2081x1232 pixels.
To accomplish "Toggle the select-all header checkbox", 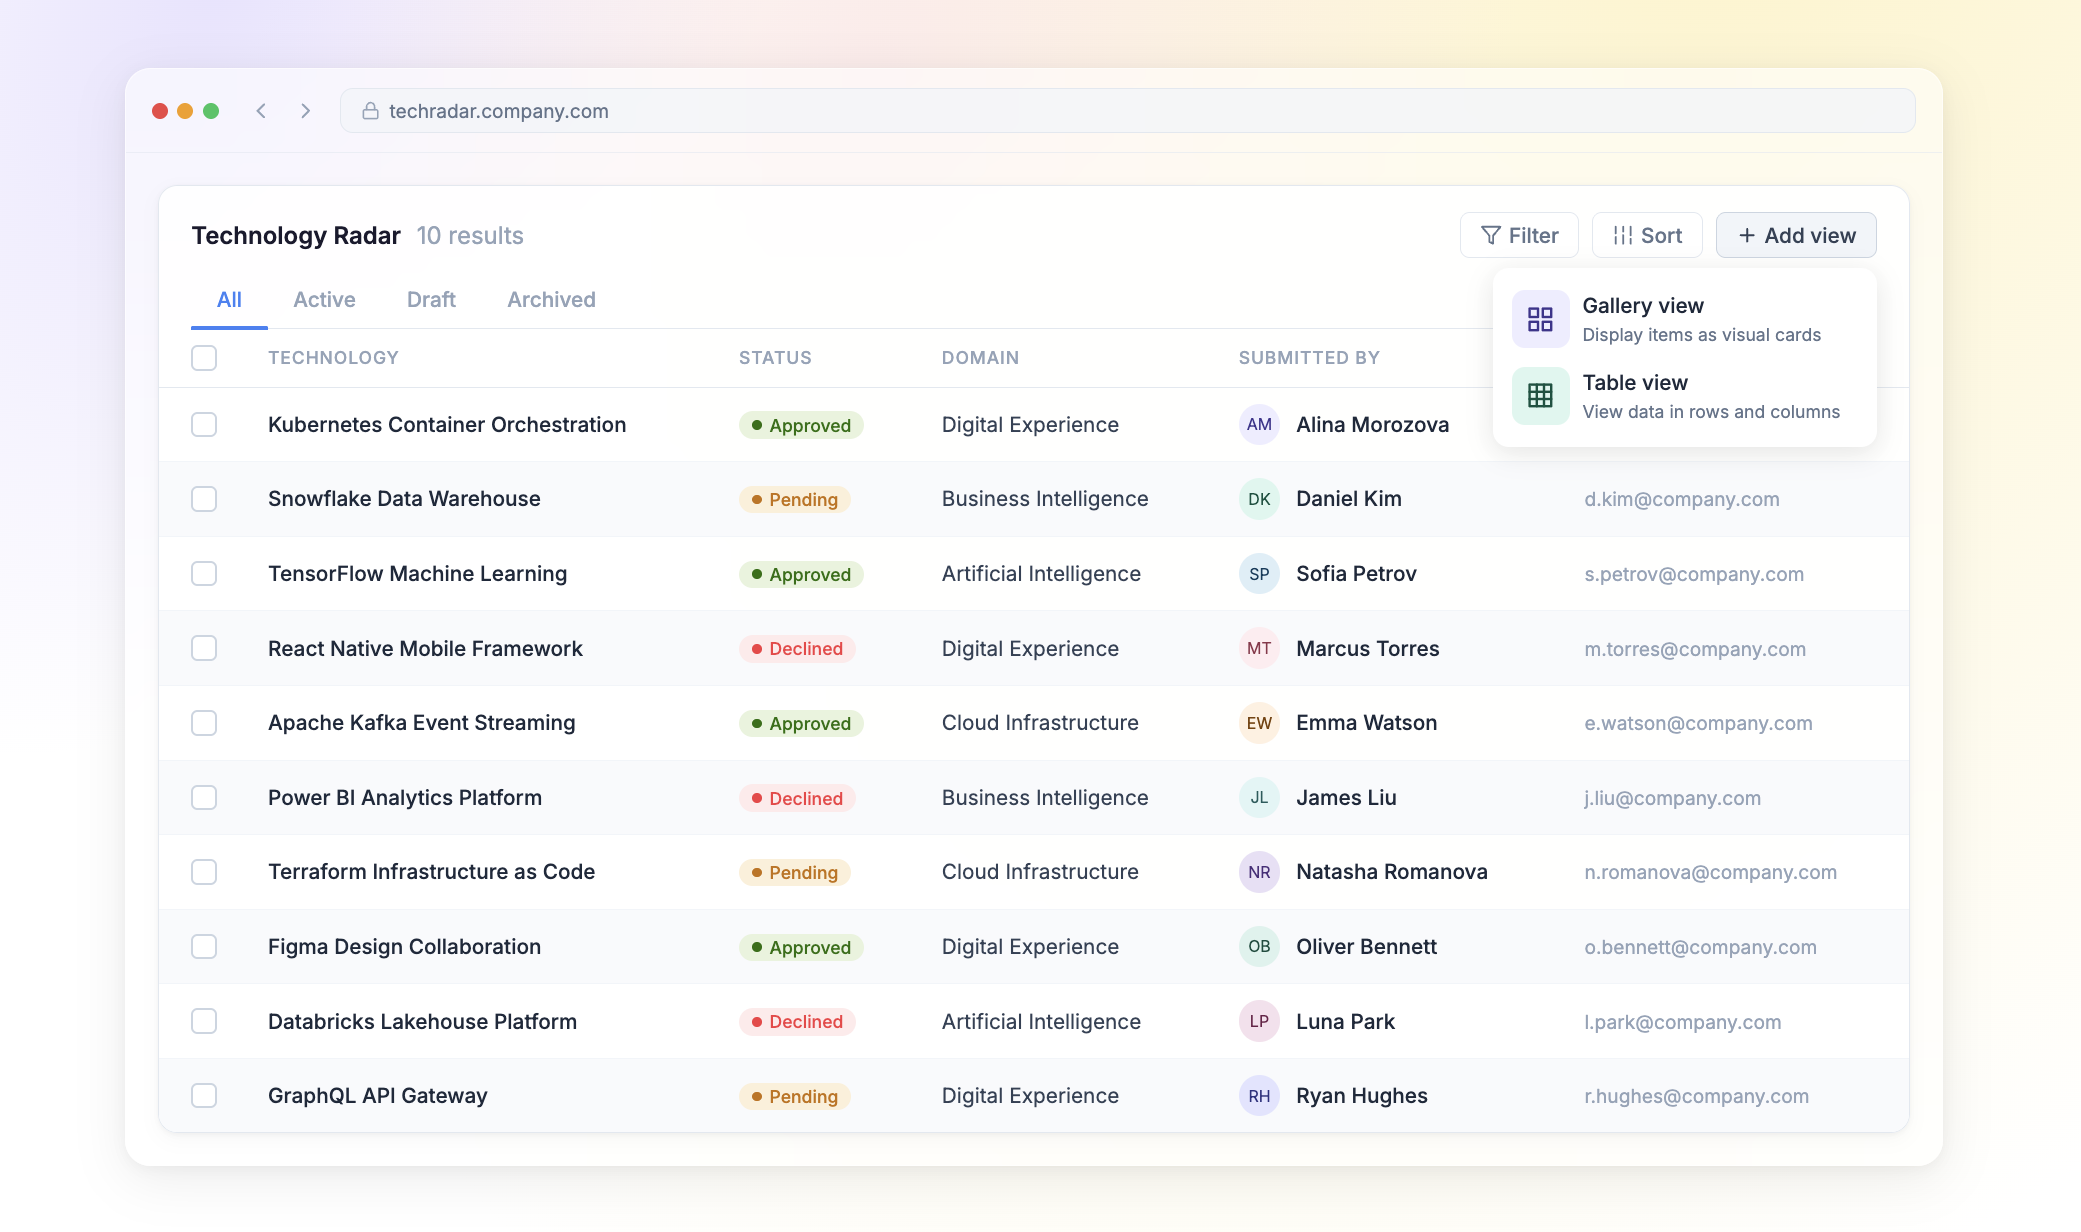I will [204, 358].
